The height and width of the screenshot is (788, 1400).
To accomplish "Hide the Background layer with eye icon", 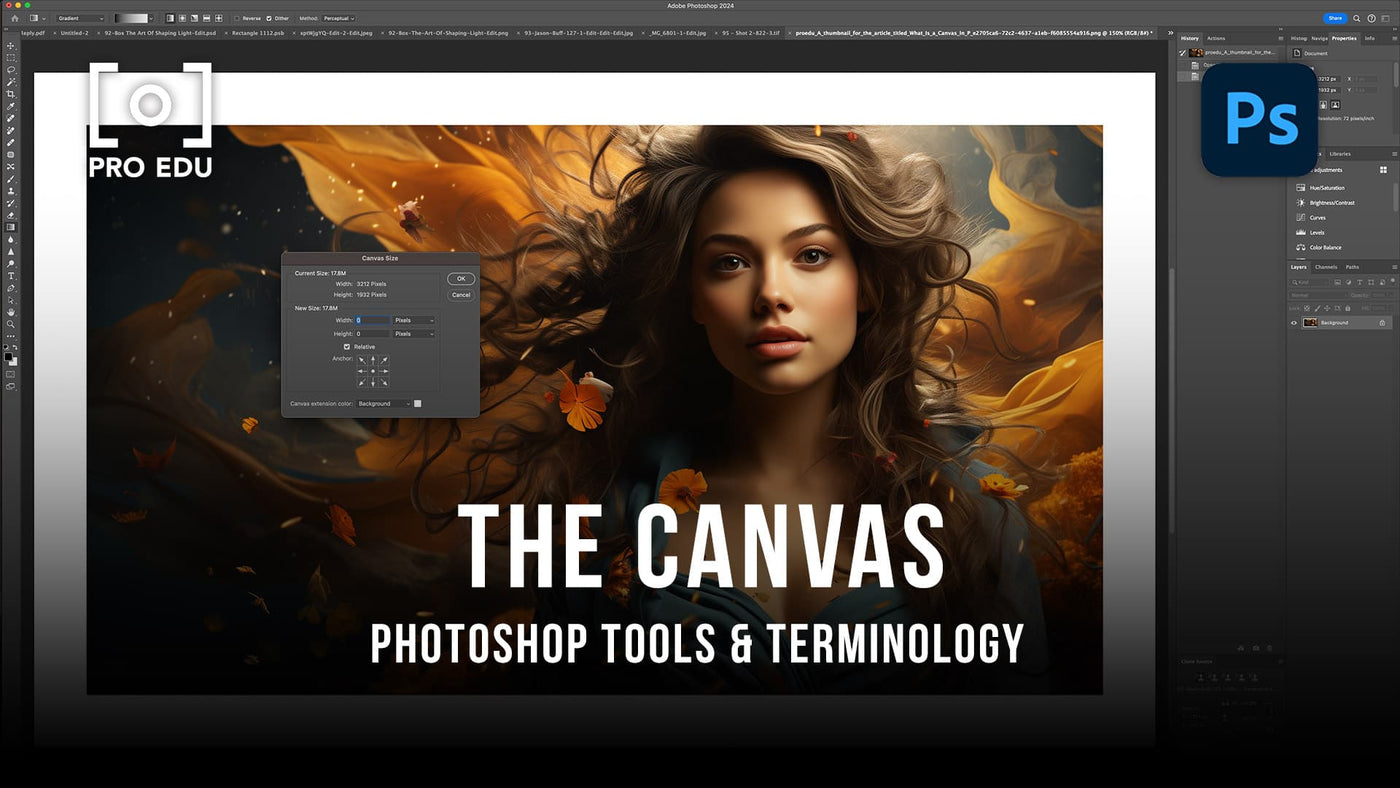I will pyautogui.click(x=1294, y=323).
